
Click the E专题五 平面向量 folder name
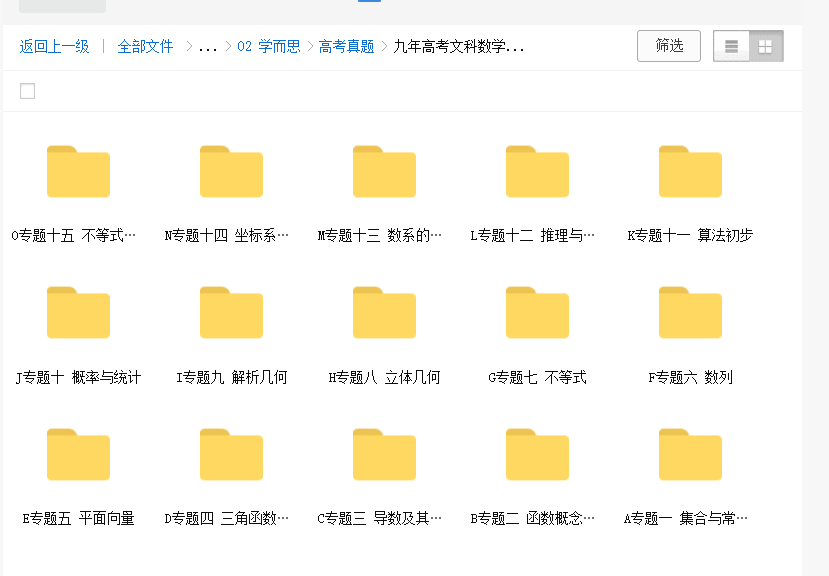[x=78, y=518]
